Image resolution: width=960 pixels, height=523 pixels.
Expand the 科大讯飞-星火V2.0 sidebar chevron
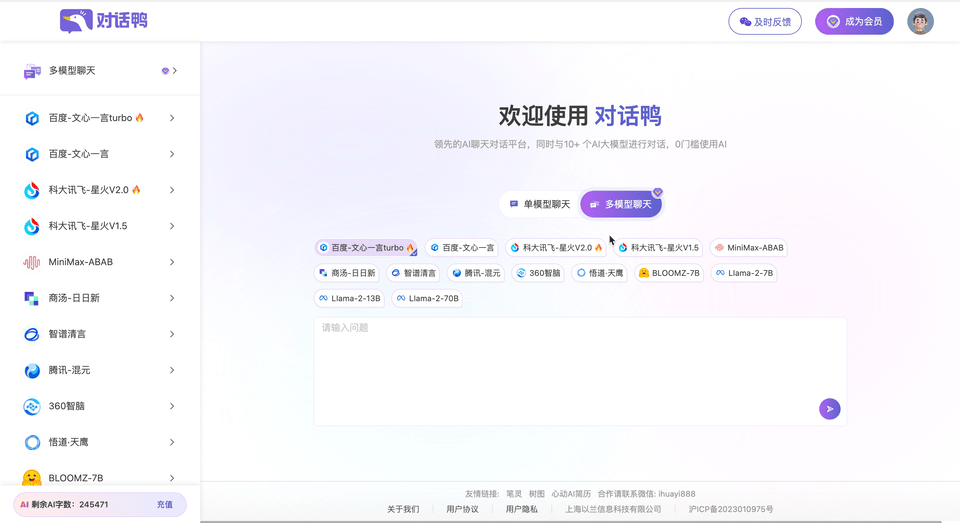[x=172, y=190]
